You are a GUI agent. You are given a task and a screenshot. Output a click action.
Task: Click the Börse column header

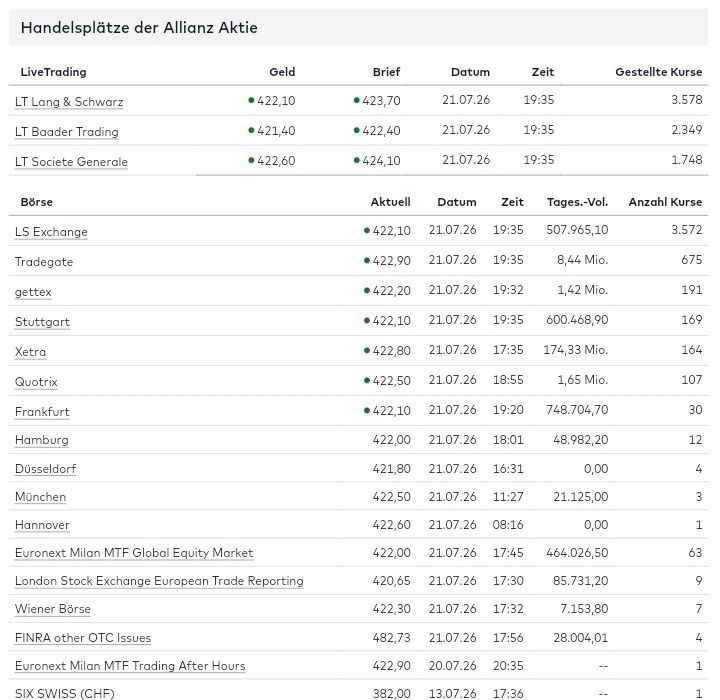(37, 202)
